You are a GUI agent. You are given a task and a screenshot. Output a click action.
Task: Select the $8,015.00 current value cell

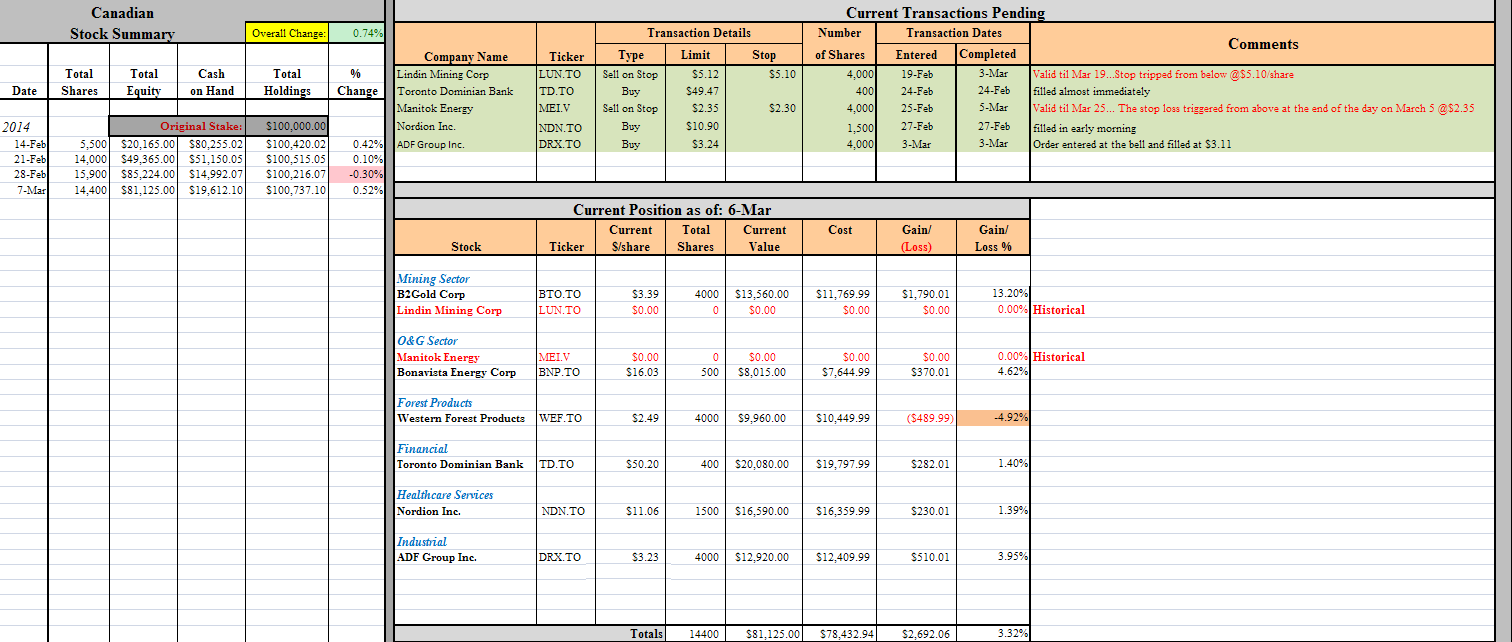point(762,372)
